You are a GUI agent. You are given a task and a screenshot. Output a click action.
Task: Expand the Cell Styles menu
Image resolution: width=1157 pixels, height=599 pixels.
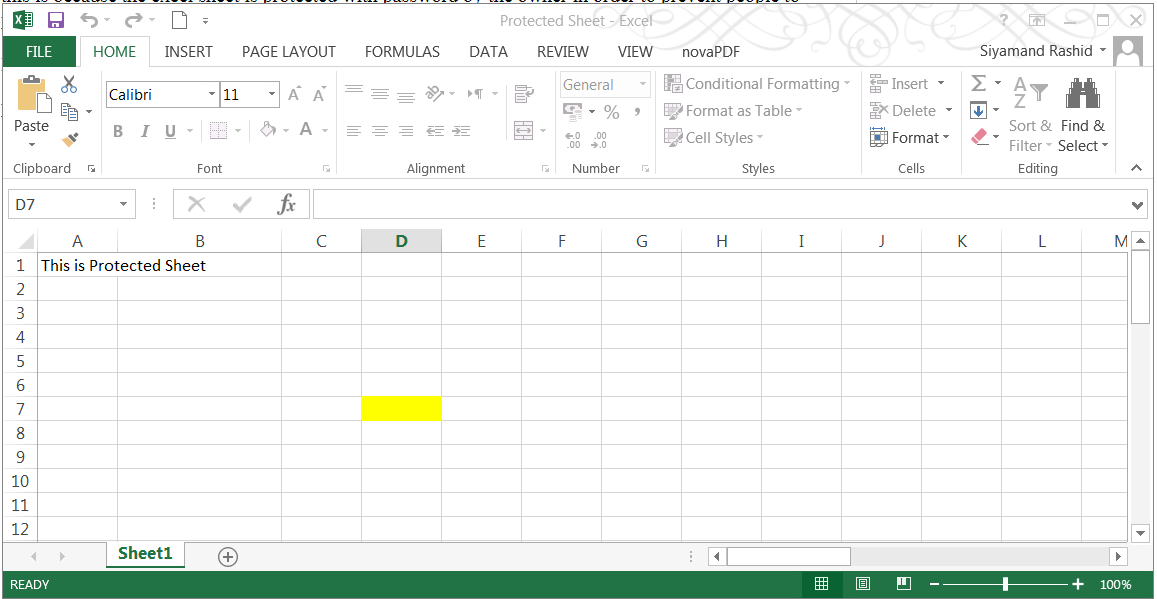pos(714,138)
